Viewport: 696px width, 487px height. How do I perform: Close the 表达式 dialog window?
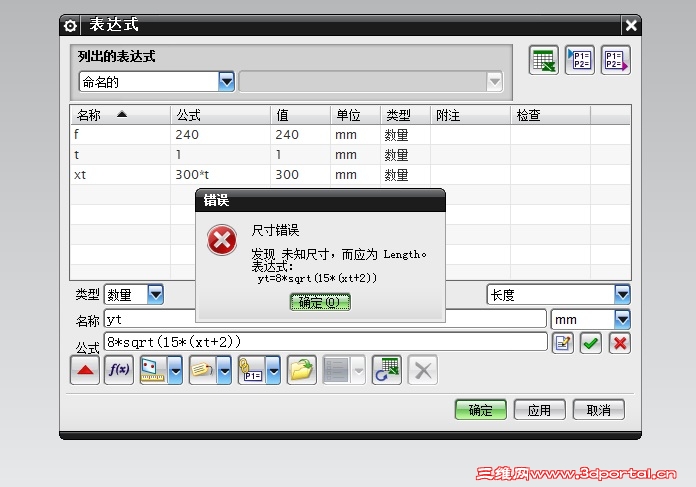[x=631, y=26]
